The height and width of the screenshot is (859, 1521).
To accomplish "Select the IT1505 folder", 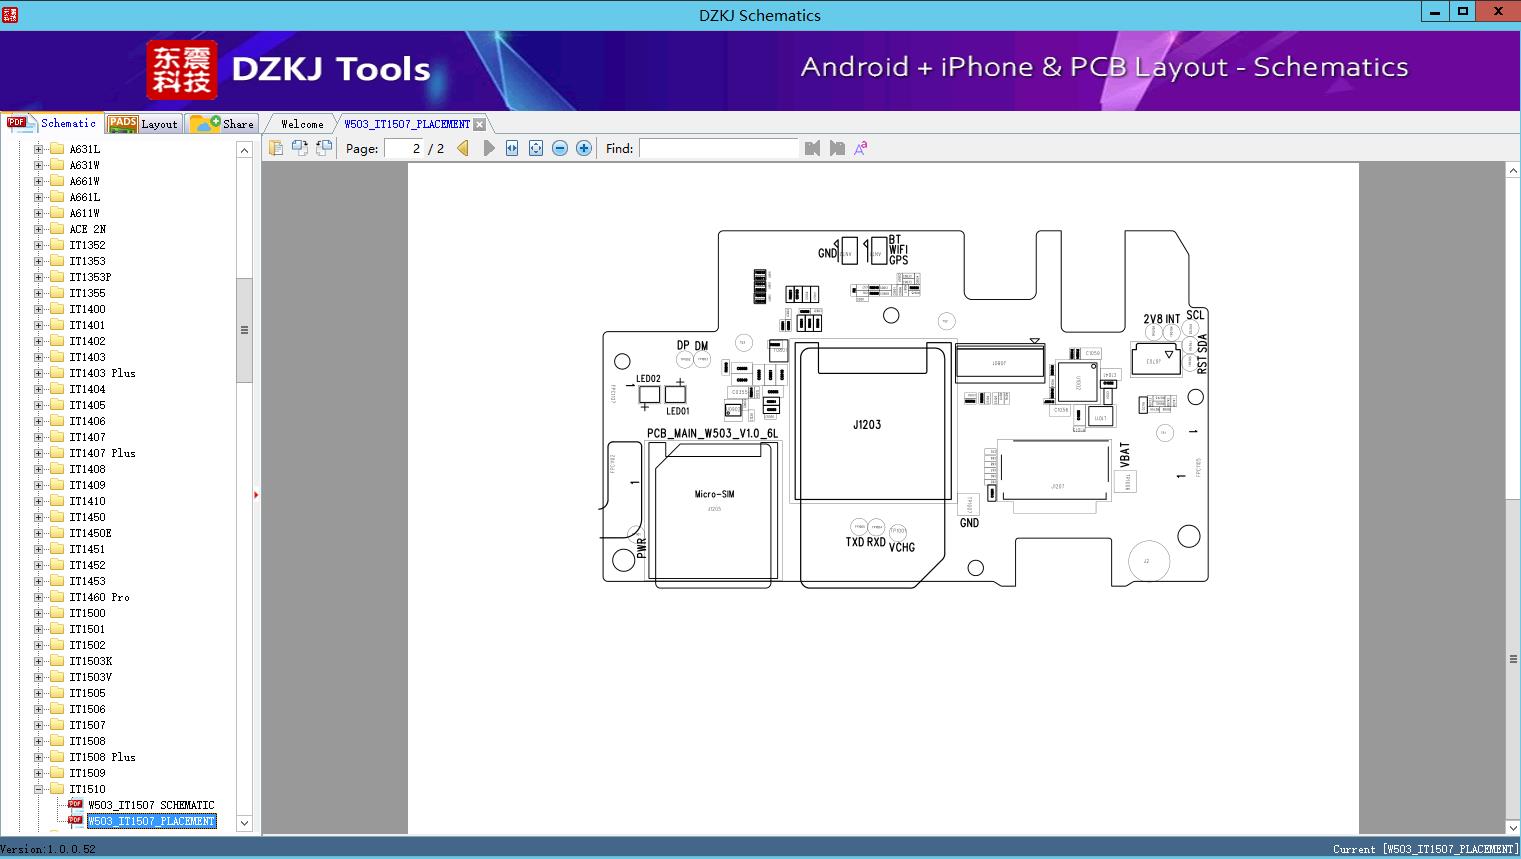I will pos(87,693).
